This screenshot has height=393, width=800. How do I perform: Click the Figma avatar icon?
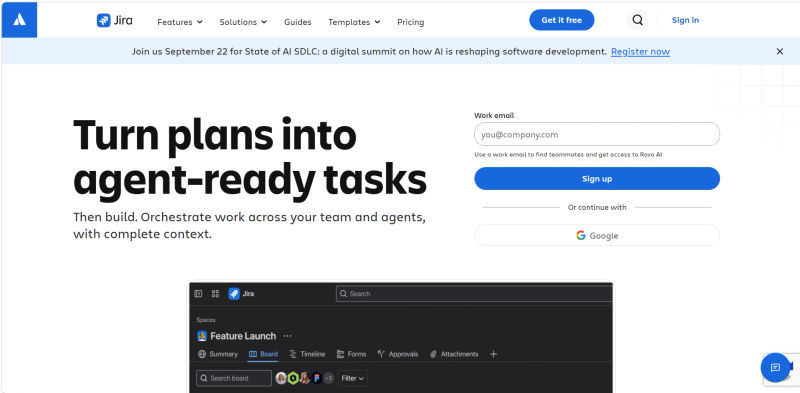[x=317, y=378]
